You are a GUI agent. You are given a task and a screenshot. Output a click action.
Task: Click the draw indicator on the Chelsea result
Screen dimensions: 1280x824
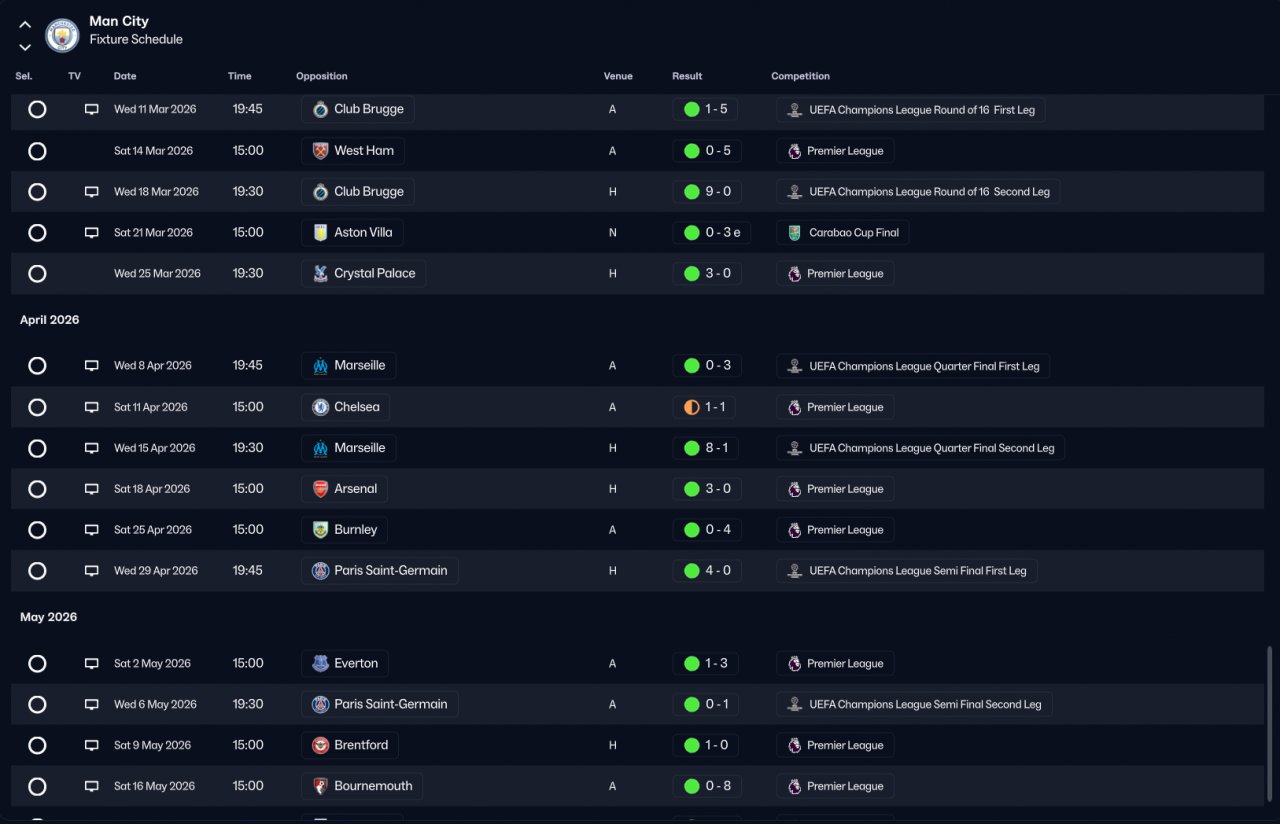pos(691,407)
